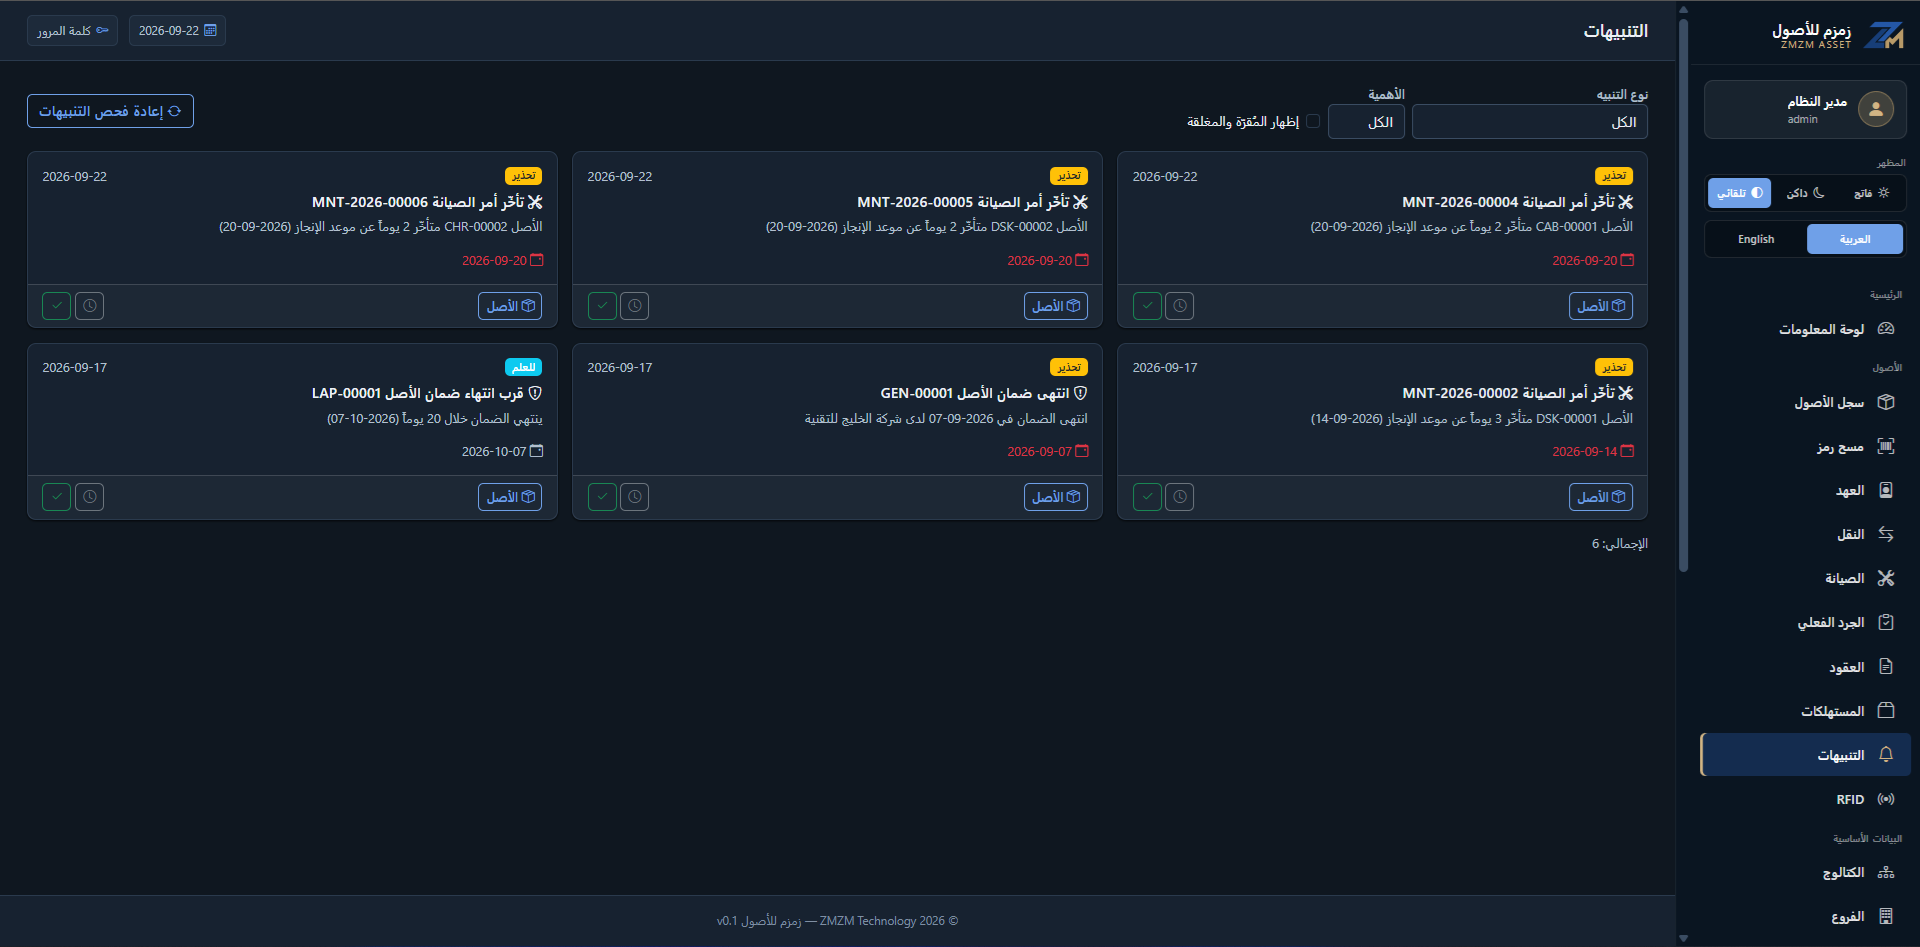
Task: Click the re-check alerts button
Action: coord(110,111)
